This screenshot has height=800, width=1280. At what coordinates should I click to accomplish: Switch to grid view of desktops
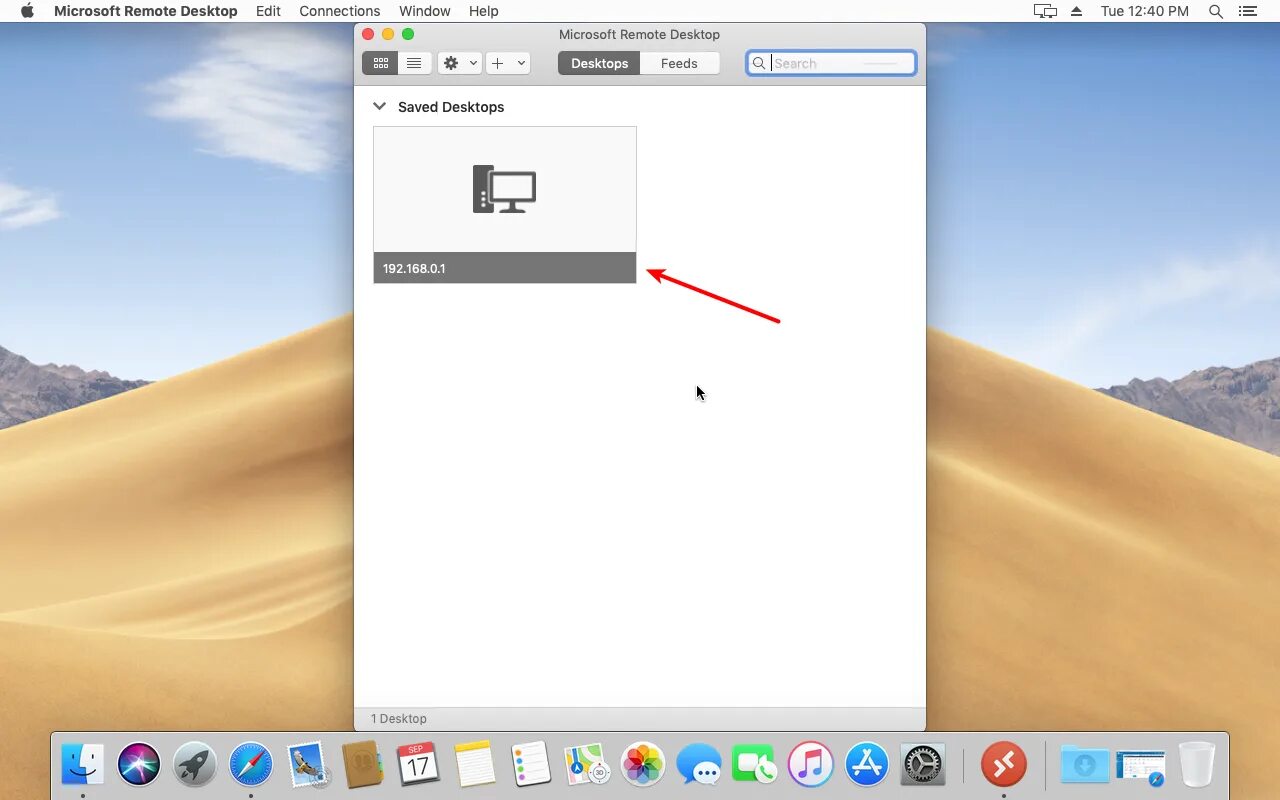[380, 63]
